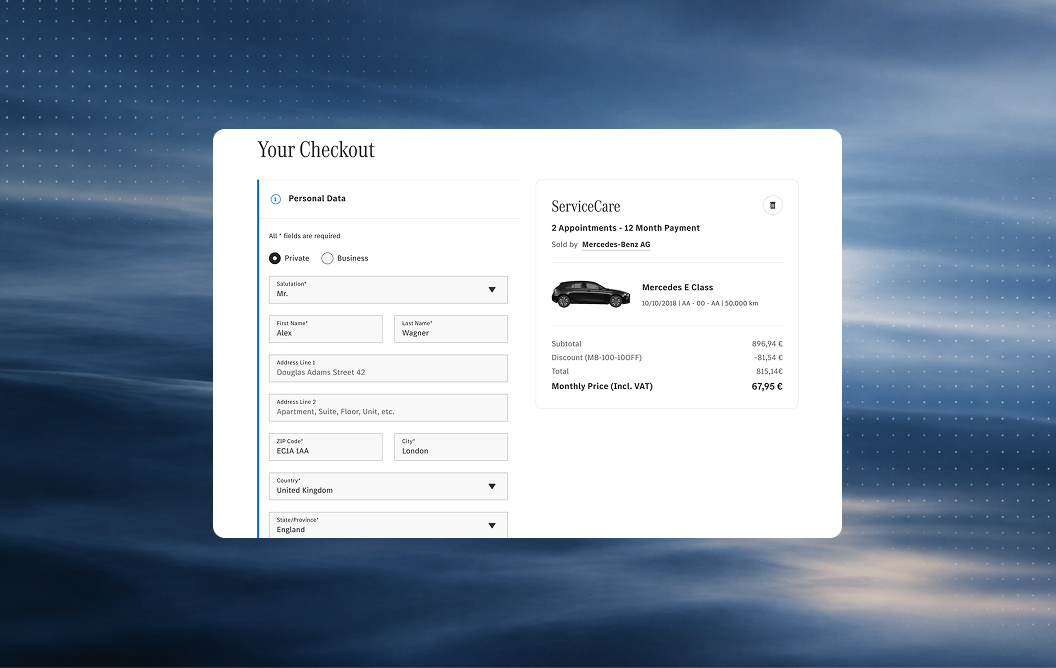
Task: Click the Address Line 2 input field
Action: coord(388,407)
